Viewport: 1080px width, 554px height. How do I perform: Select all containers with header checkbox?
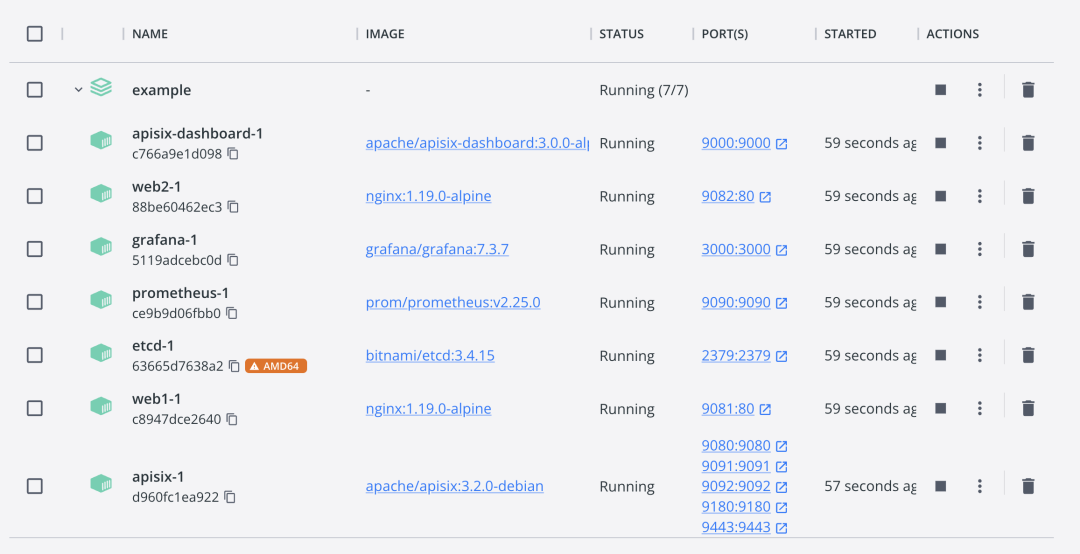pos(35,34)
